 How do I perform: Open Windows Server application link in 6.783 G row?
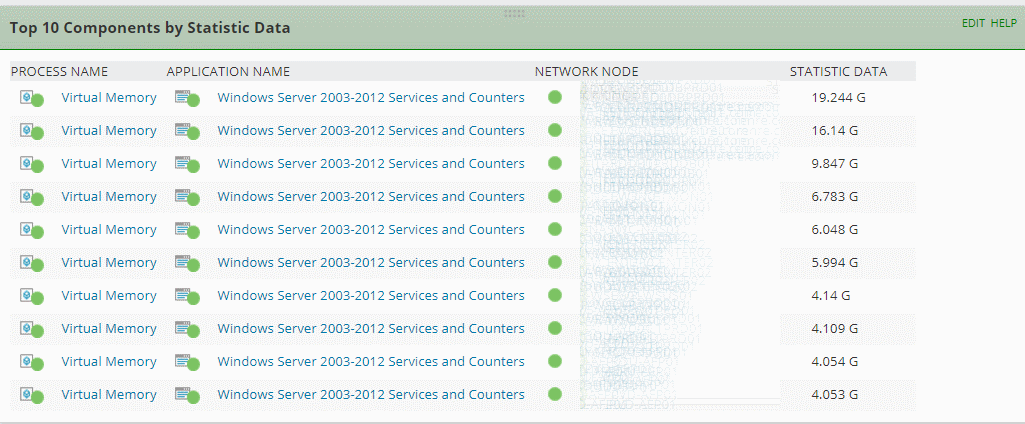tap(371, 197)
